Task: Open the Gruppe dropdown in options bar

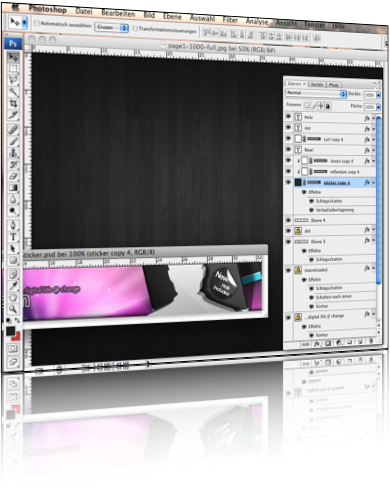Action: tap(112, 27)
